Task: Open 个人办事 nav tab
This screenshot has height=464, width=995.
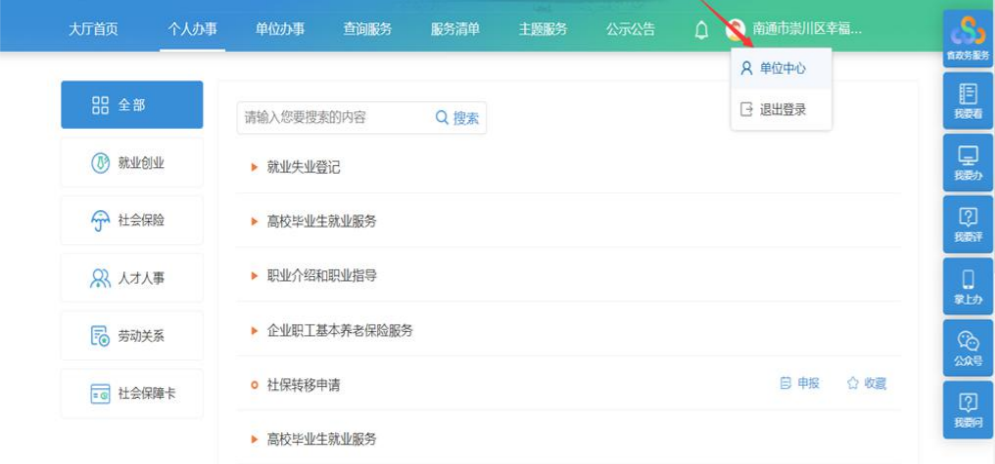Action: click(x=192, y=29)
